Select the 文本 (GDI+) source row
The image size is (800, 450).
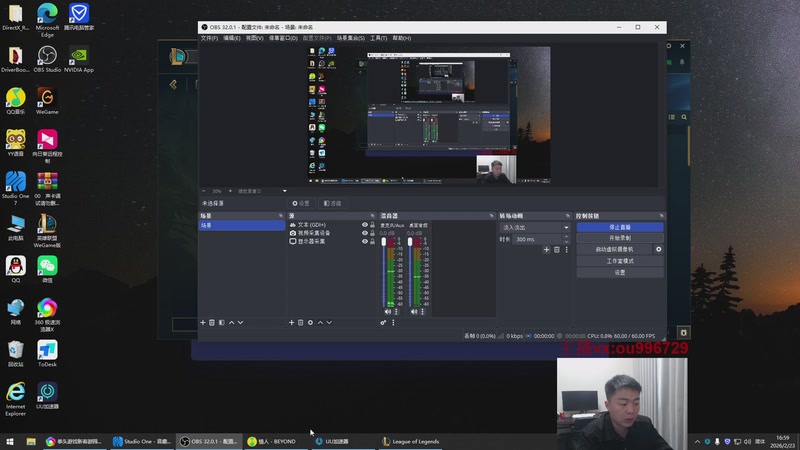click(333, 224)
